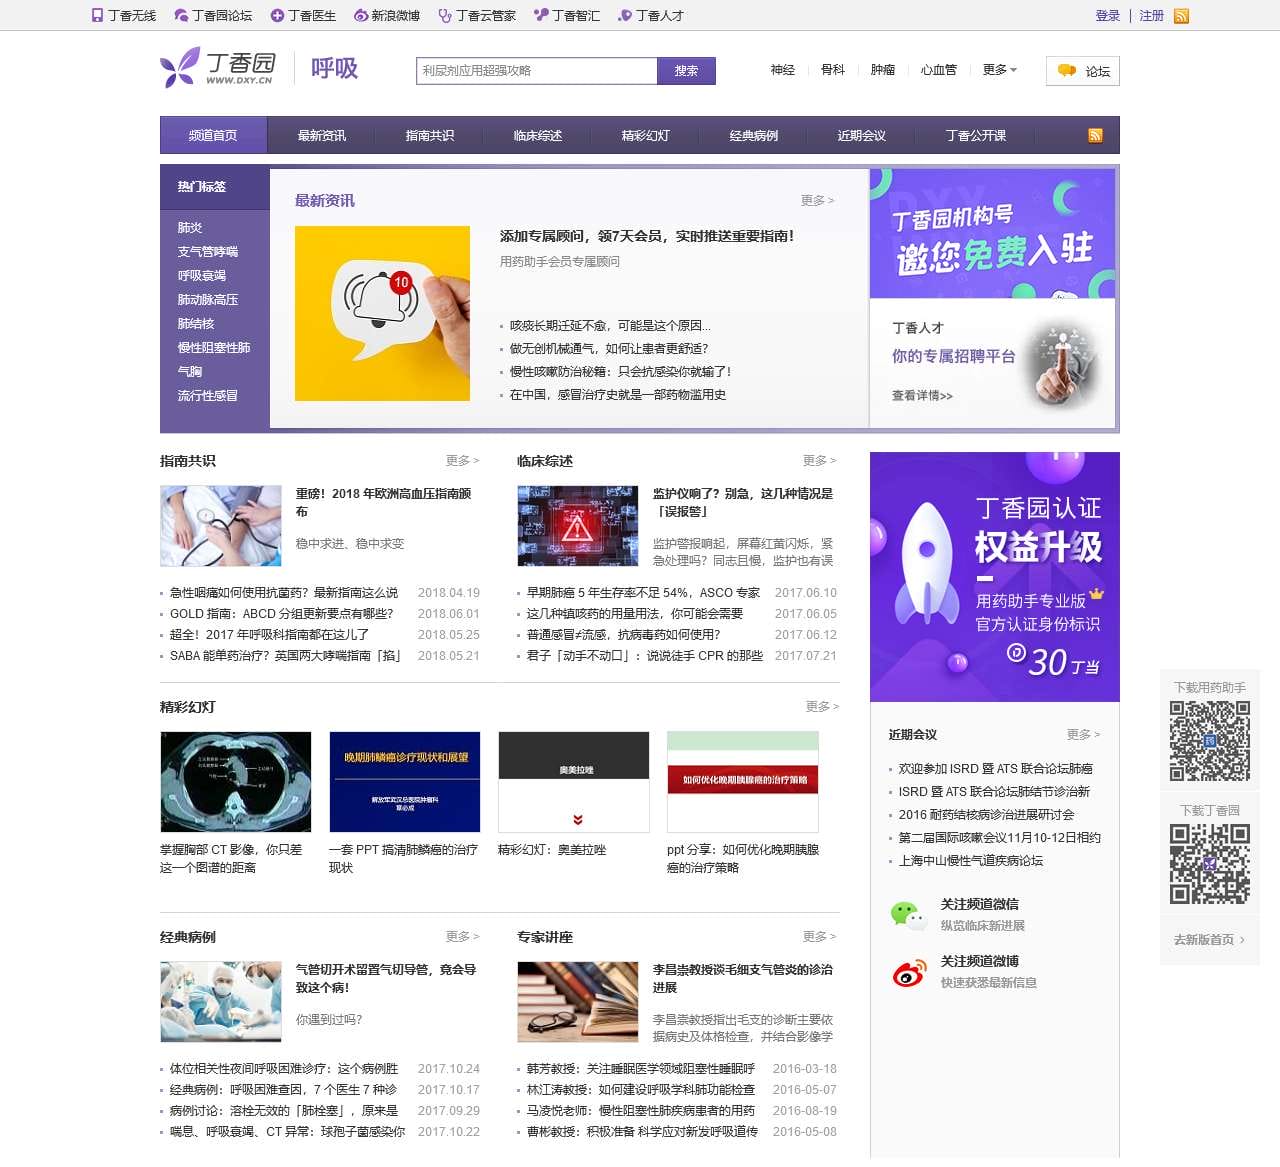Expand the 更多 dropdown in header
This screenshot has width=1280, height=1167.
point(999,69)
